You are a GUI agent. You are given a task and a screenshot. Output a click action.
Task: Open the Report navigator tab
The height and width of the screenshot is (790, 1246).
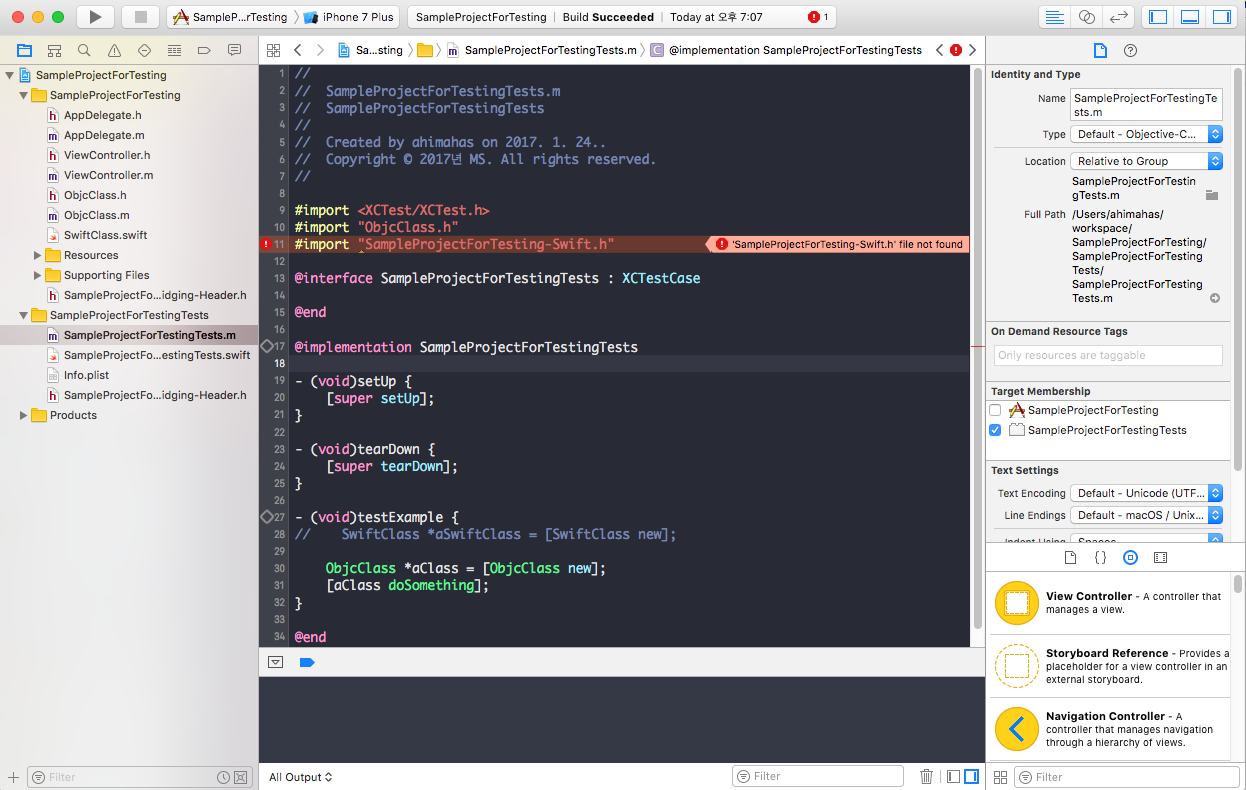pyautogui.click(x=234, y=50)
